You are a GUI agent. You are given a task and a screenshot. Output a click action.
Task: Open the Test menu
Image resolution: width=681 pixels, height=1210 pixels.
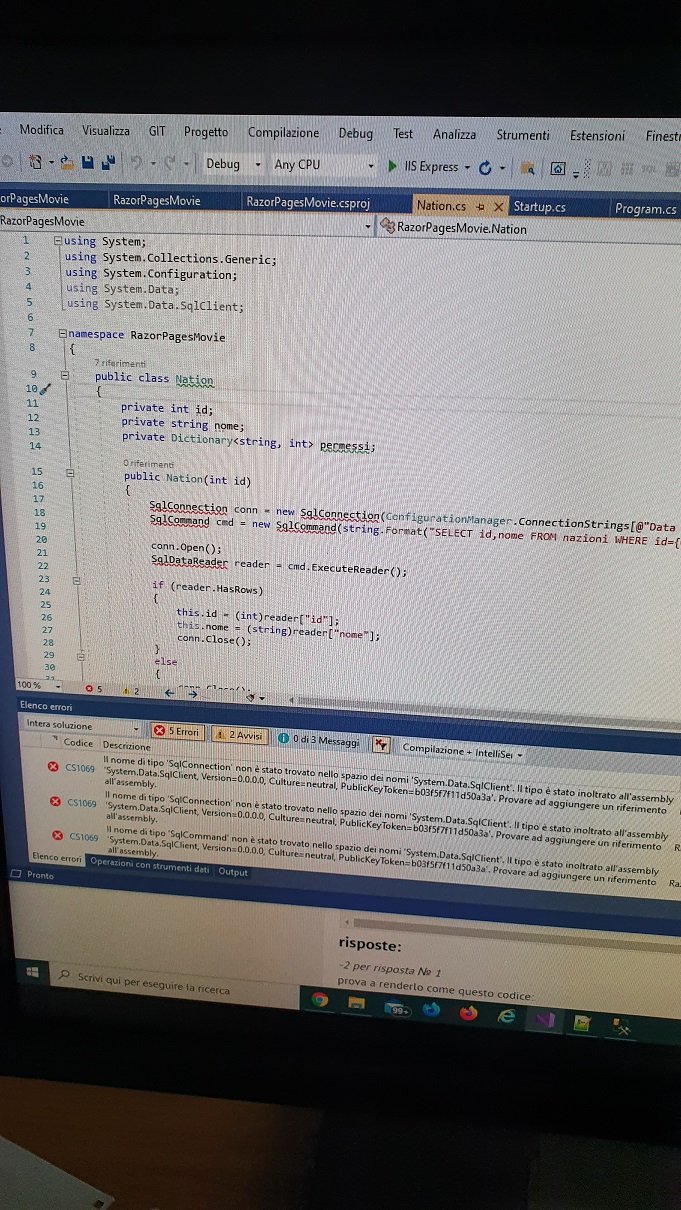click(x=403, y=133)
